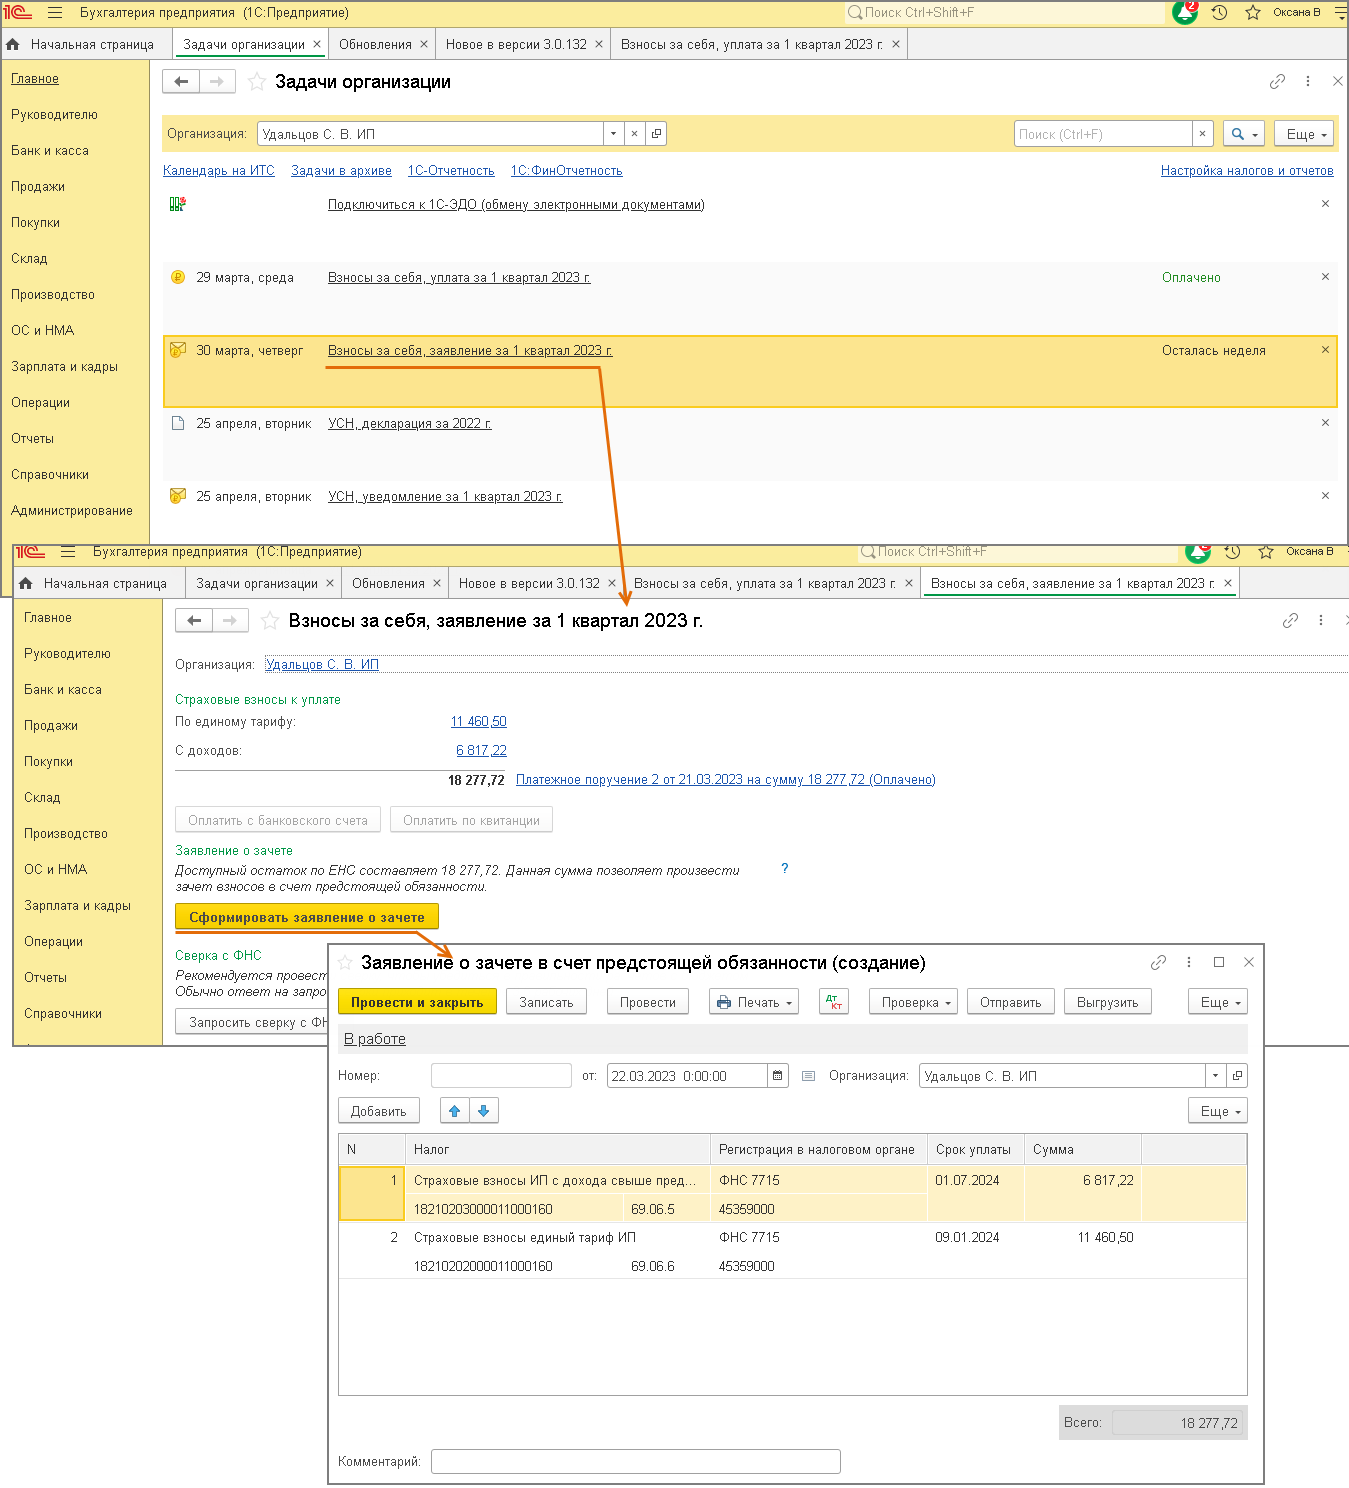The width and height of the screenshot is (1349, 1488).
Task: Click В работе status link in dialog
Action: click(x=375, y=1039)
